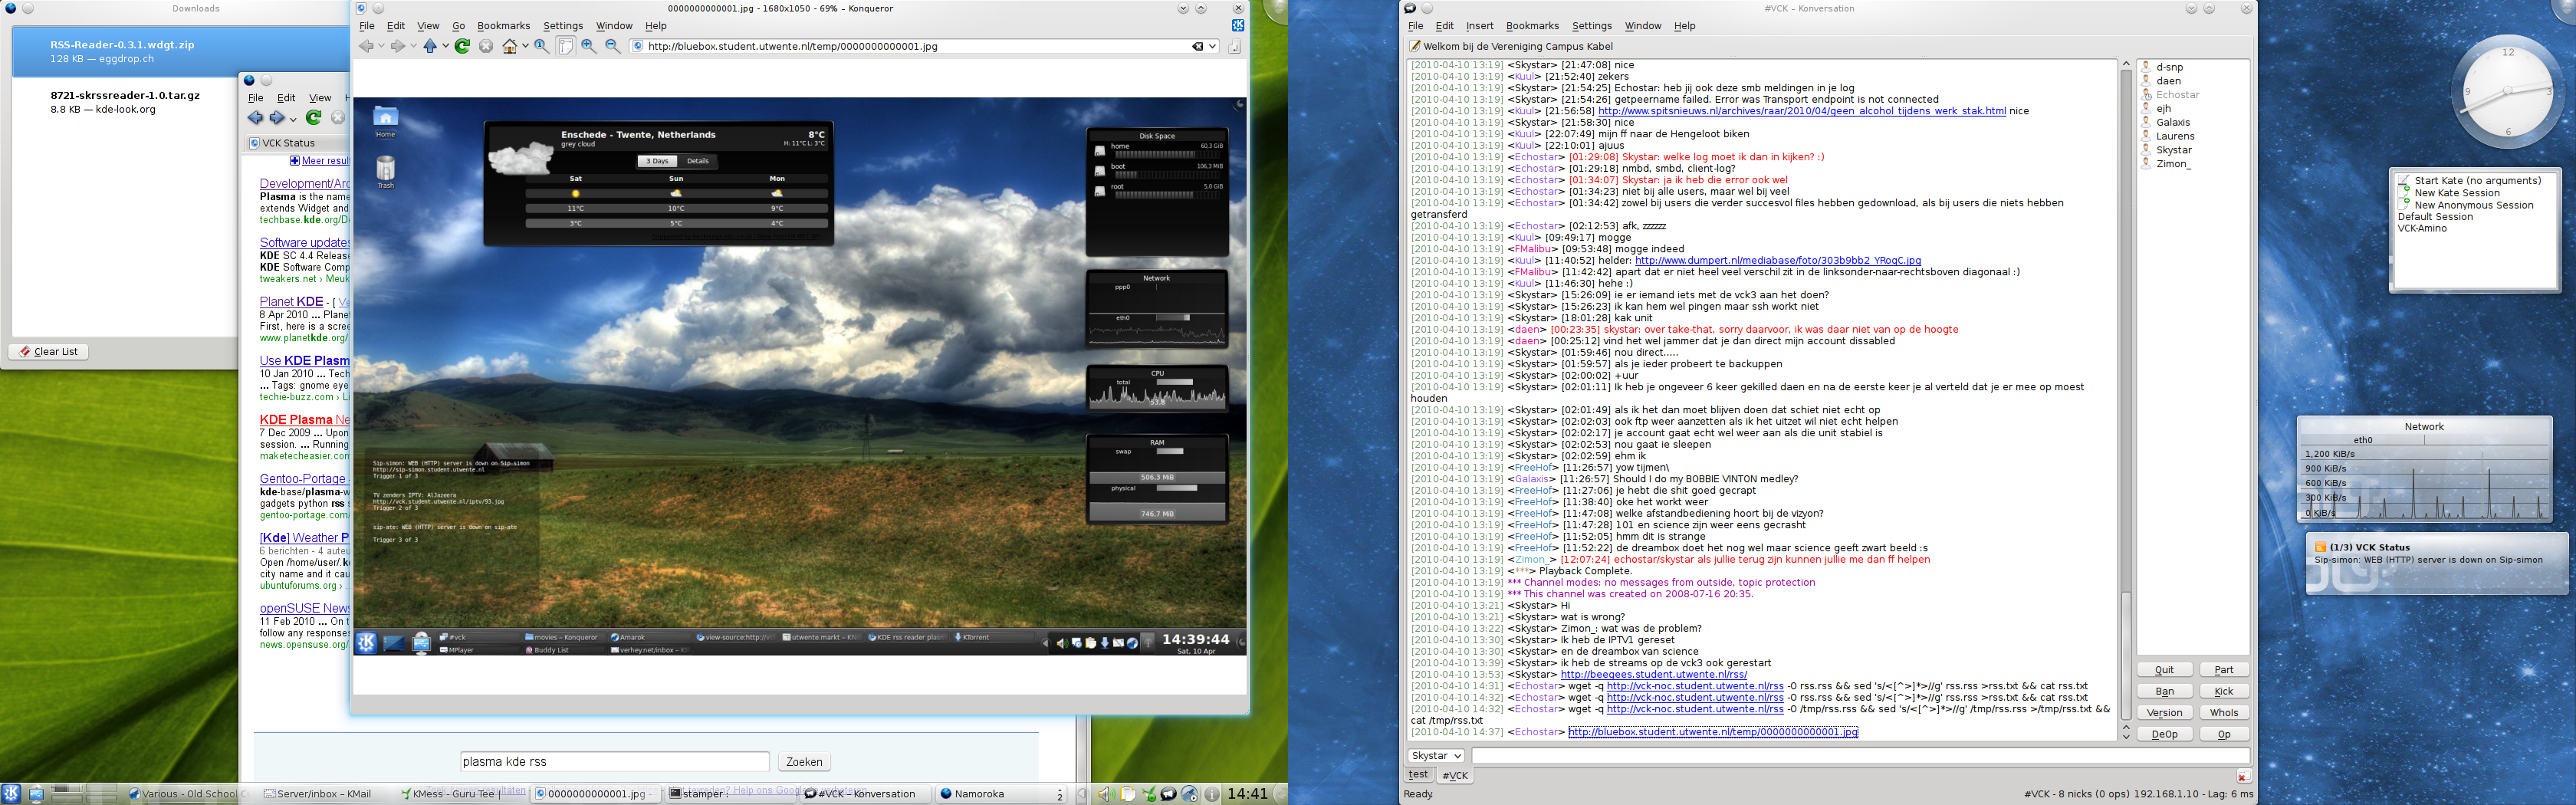Close the current Konversation tab
2576x805 pixels.
(2243, 776)
